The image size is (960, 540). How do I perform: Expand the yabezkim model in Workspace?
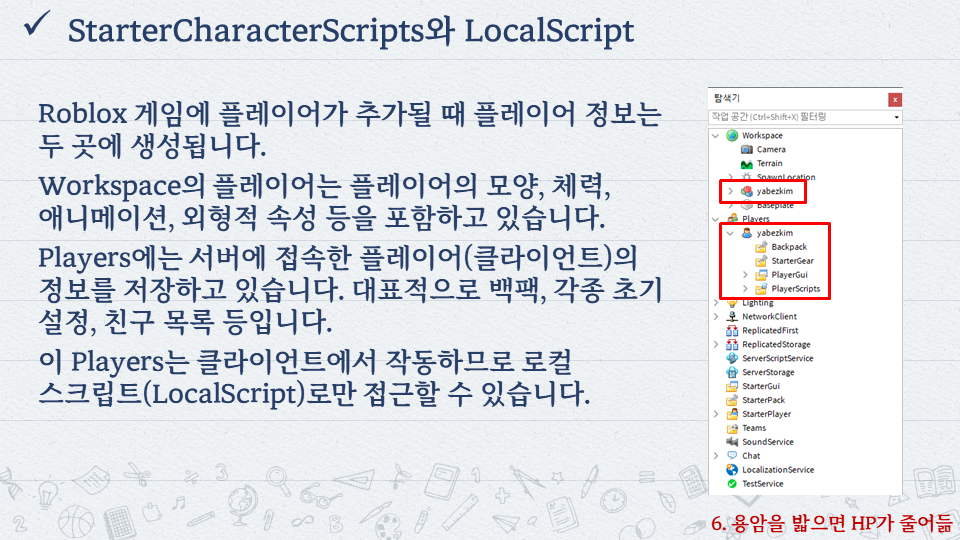point(730,191)
